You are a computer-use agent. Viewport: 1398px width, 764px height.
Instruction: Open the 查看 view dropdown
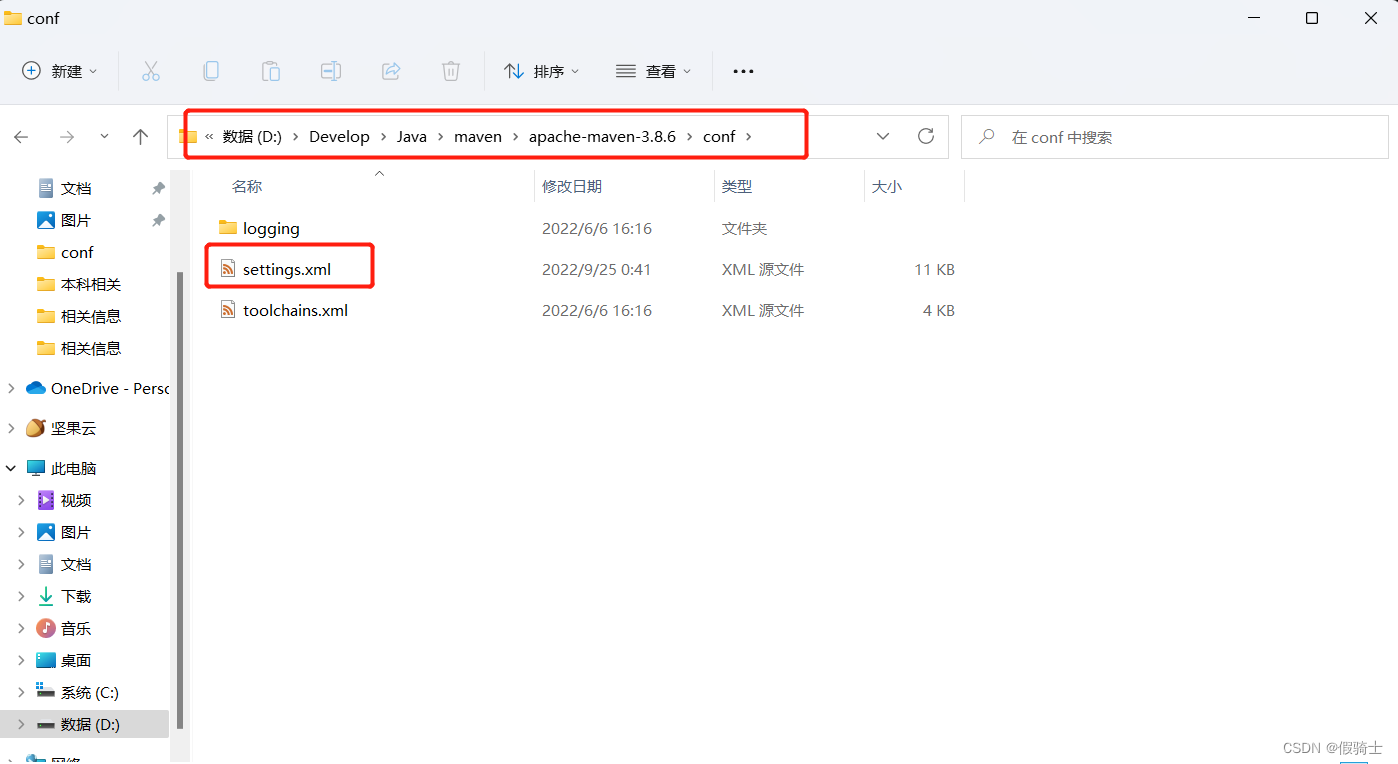(x=653, y=71)
